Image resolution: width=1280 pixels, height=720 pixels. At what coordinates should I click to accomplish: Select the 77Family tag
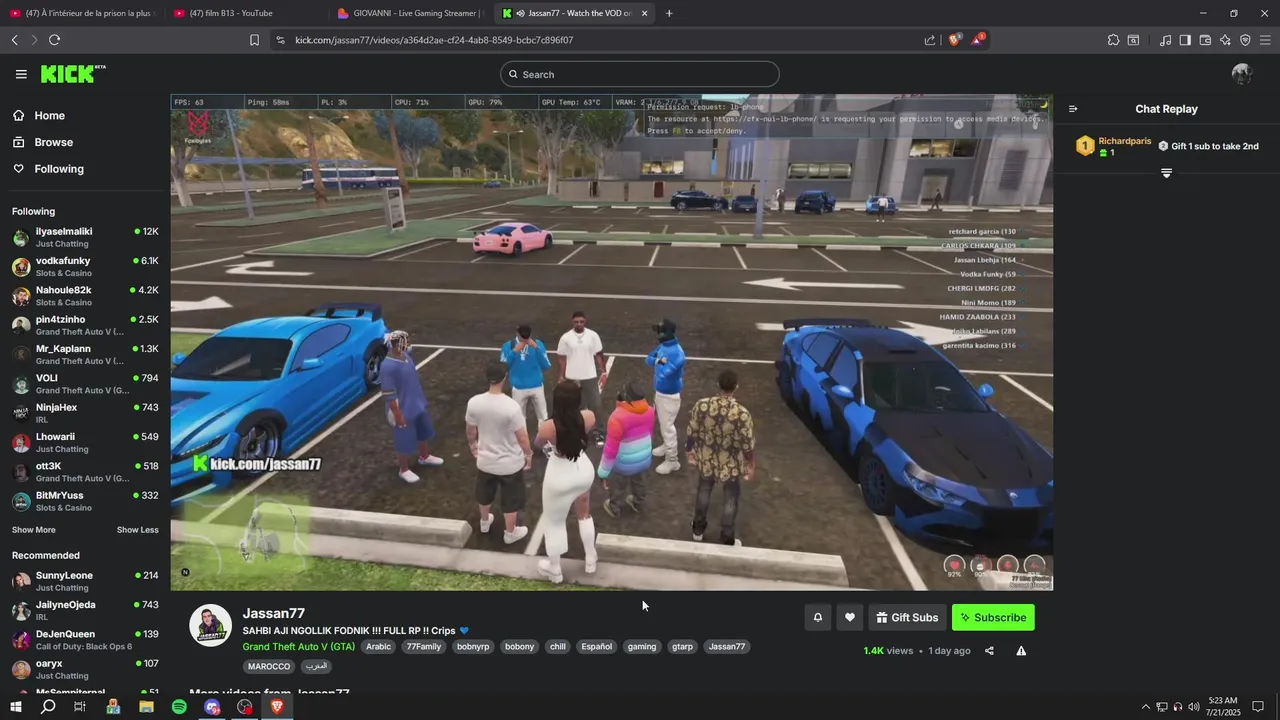pos(423,647)
